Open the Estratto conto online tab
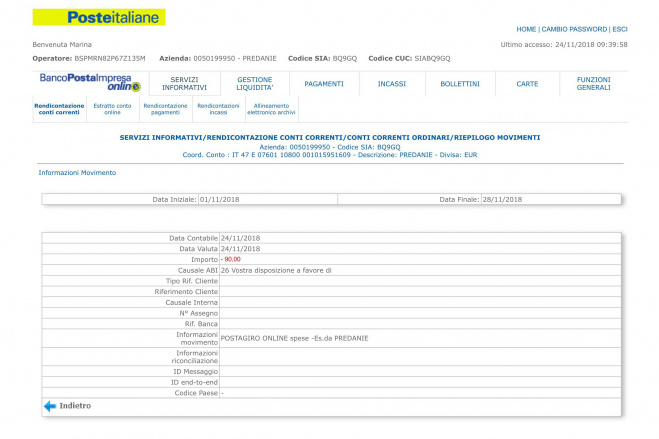This screenshot has width=659, height=439. pos(111,109)
